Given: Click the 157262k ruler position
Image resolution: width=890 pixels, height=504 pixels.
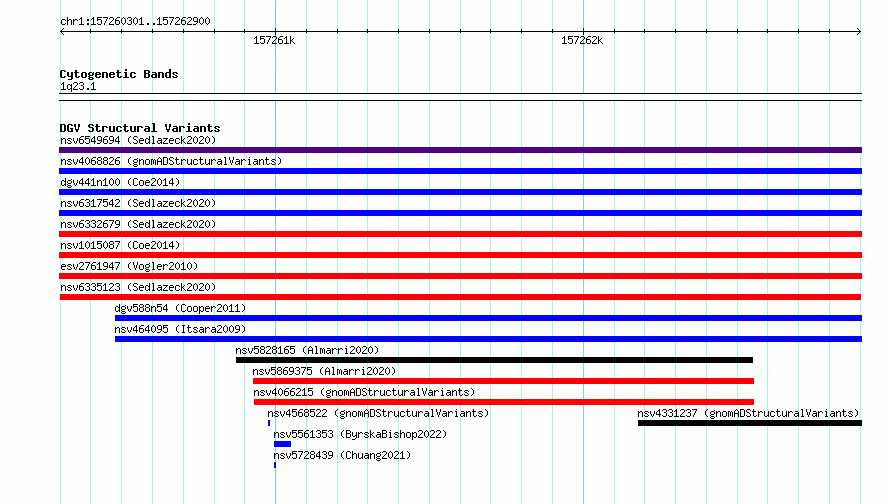Looking at the screenshot, I should [x=582, y=40].
